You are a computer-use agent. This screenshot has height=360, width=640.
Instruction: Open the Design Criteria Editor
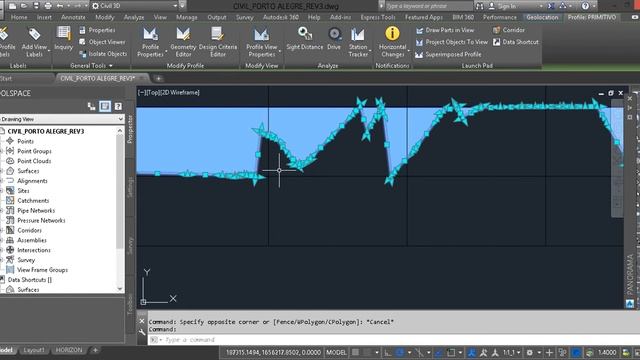point(218,42)
